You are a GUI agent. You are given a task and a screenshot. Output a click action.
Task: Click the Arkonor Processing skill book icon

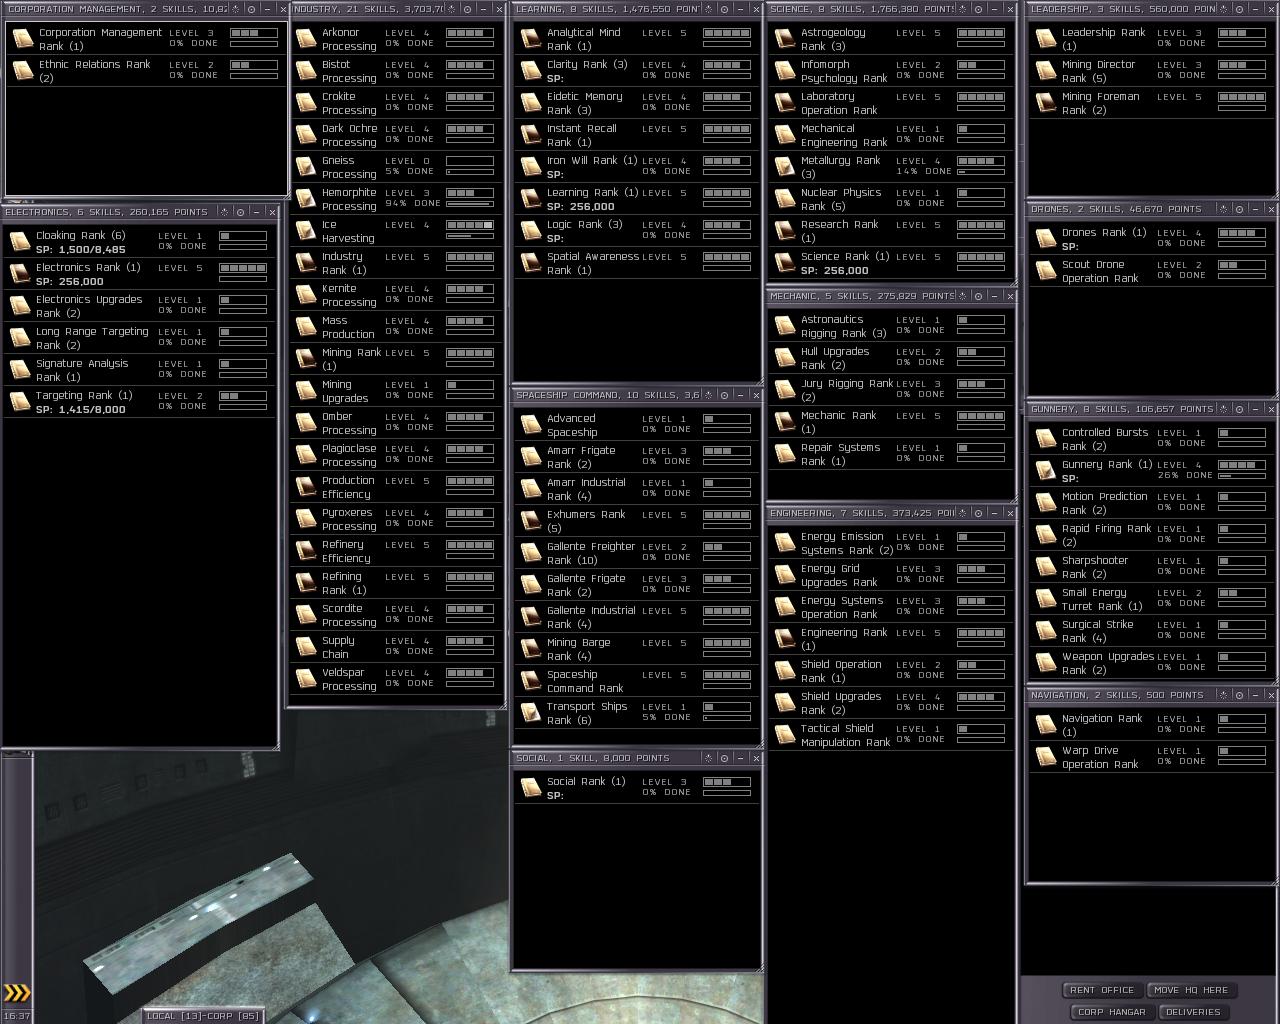306,39
